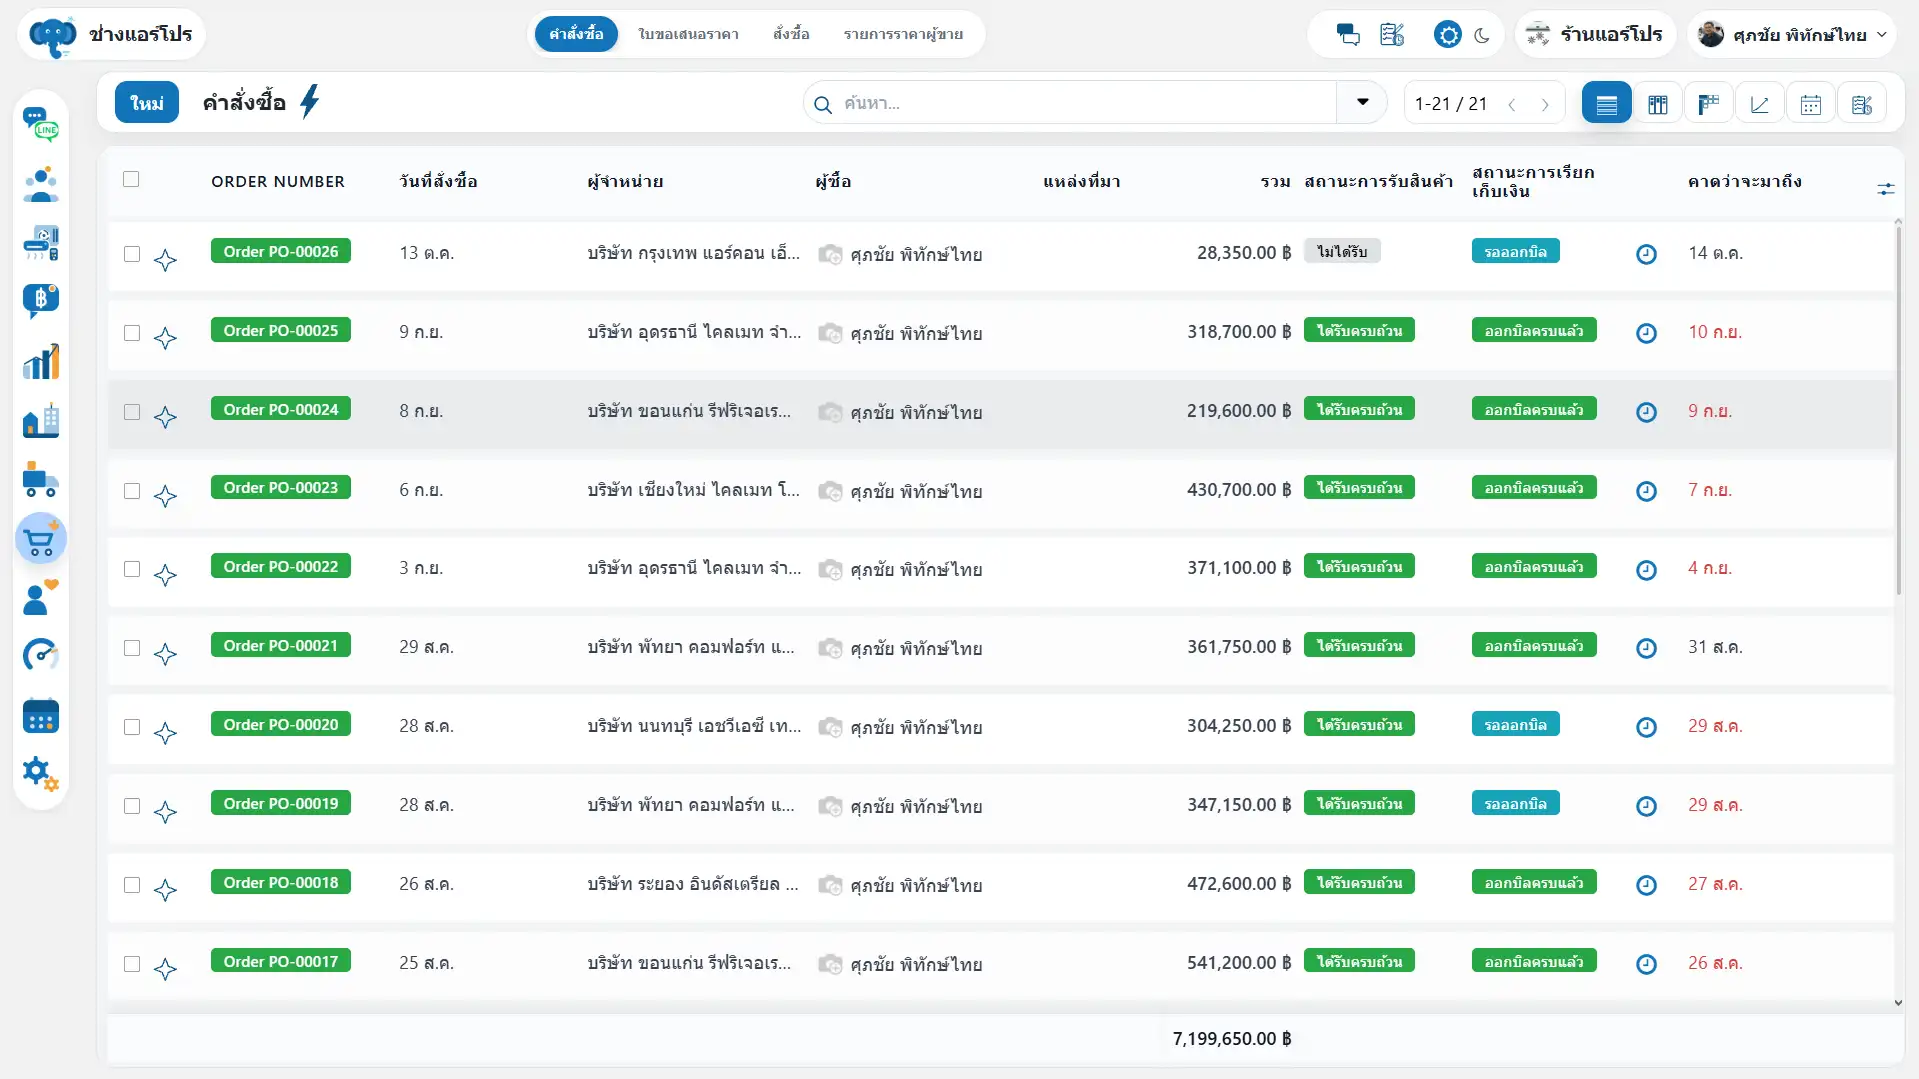Open Order PO-00023 record
Viewport: 1919px width, 1079px height.
pyautogui.click(x=281, y=488)
